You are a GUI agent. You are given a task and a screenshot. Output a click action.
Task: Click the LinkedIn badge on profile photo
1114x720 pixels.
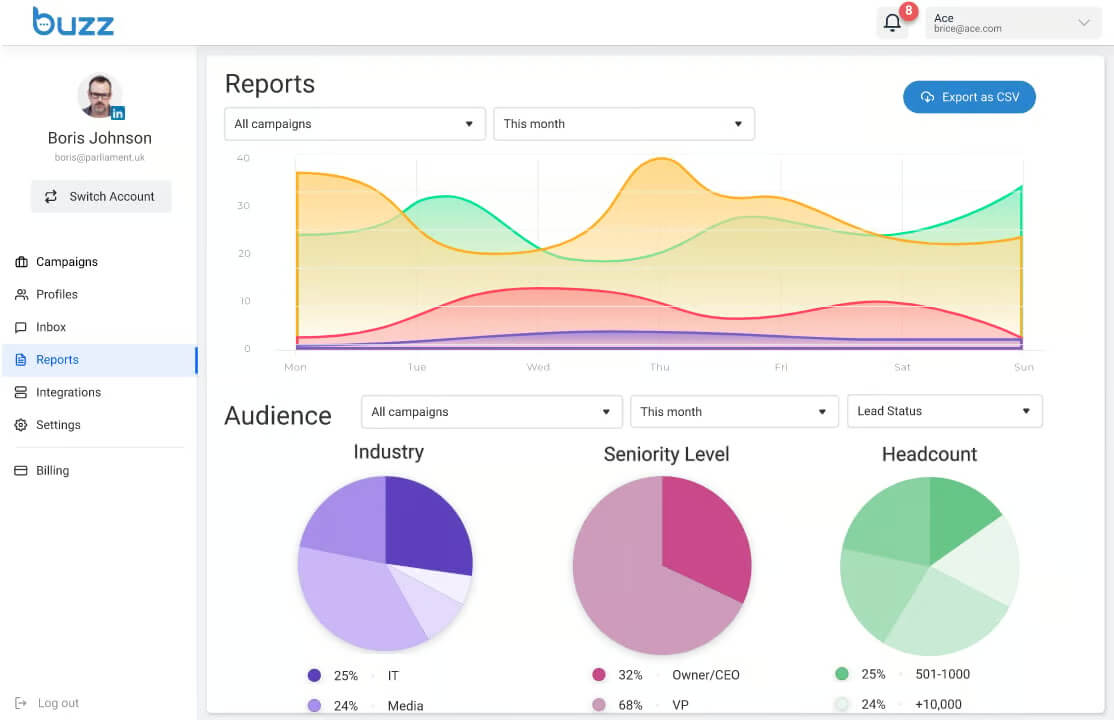click(x=118, y=113)
